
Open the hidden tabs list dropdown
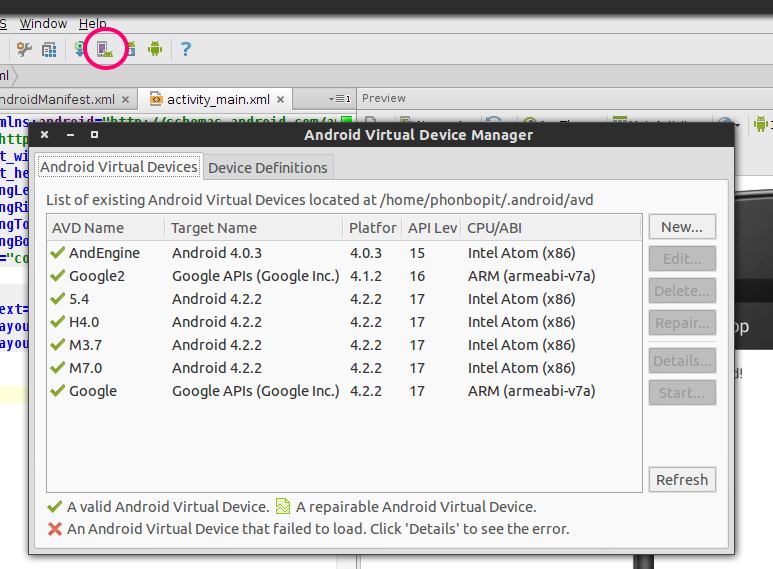[340, 99]
